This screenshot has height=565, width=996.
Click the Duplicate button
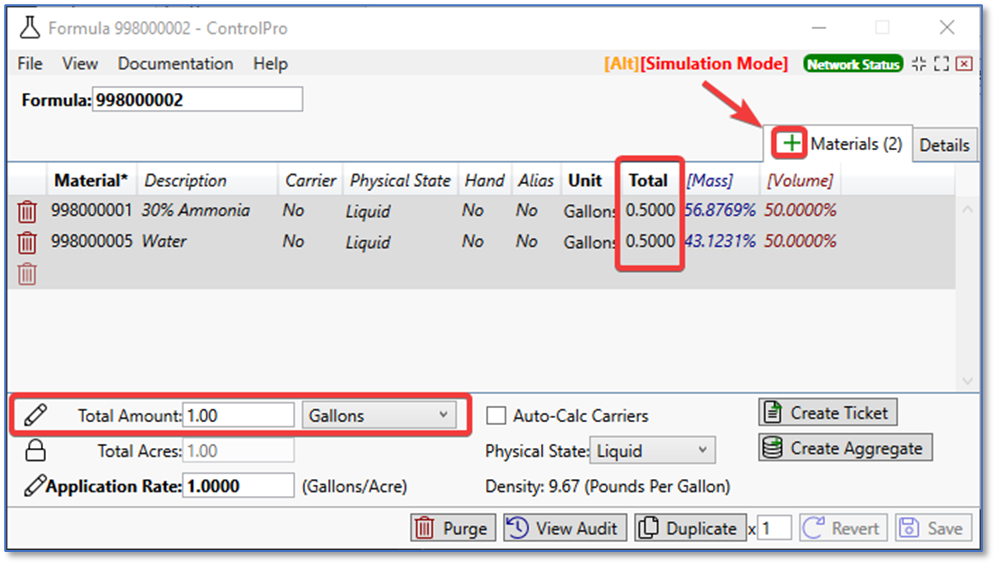[690, 528]
